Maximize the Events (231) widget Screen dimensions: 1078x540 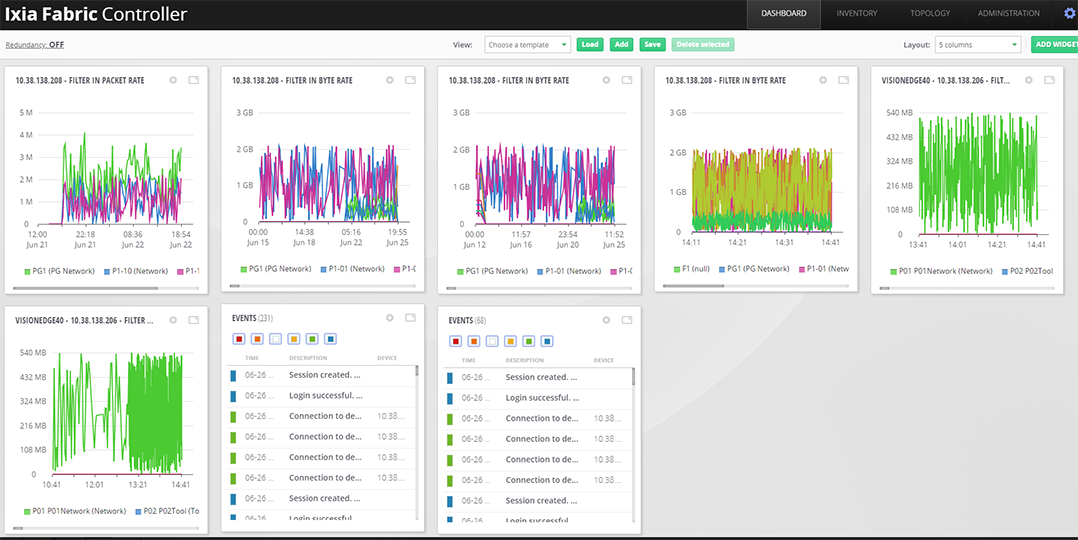[410, 318]
